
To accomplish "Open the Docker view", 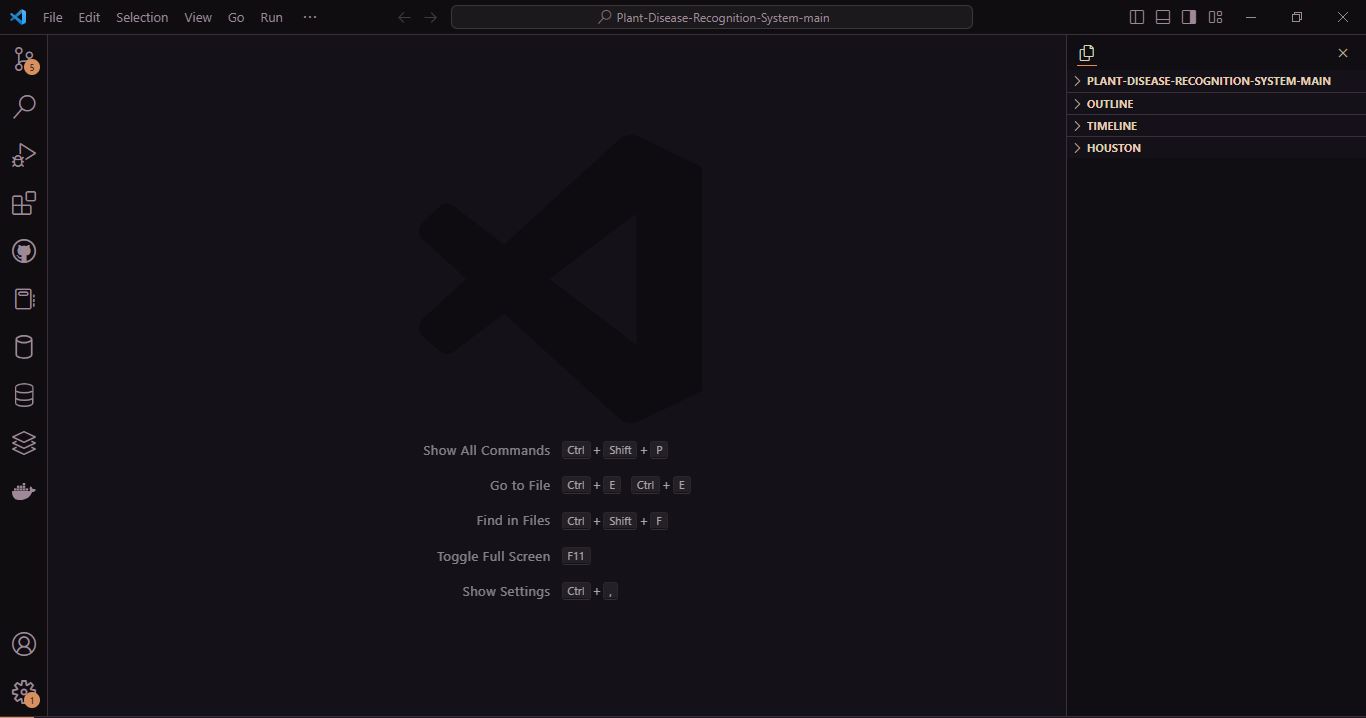I will click(24, 491).
